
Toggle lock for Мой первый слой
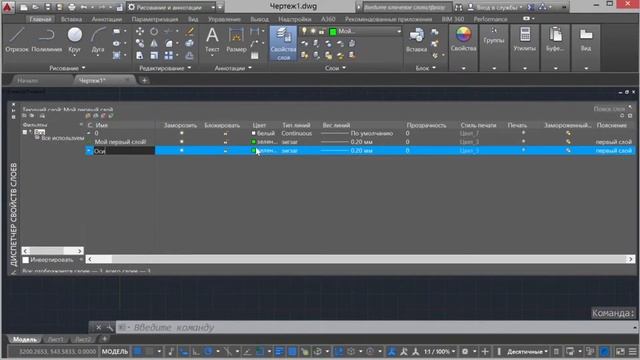click(x=225, y=142)
